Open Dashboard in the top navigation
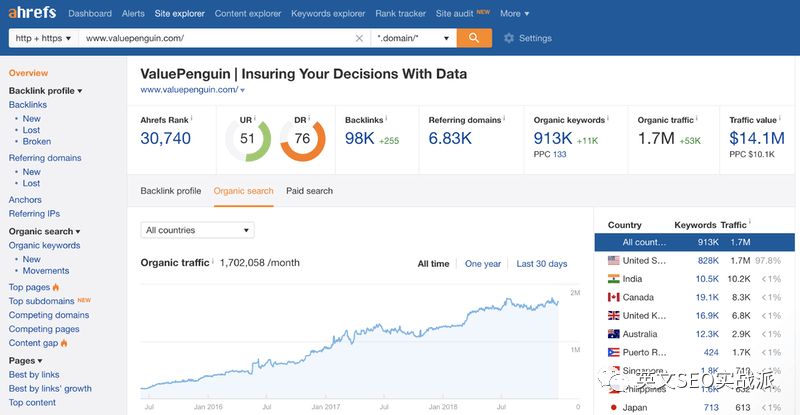The width and height of the screenshot is (800, 415). [x=90, y=14]
